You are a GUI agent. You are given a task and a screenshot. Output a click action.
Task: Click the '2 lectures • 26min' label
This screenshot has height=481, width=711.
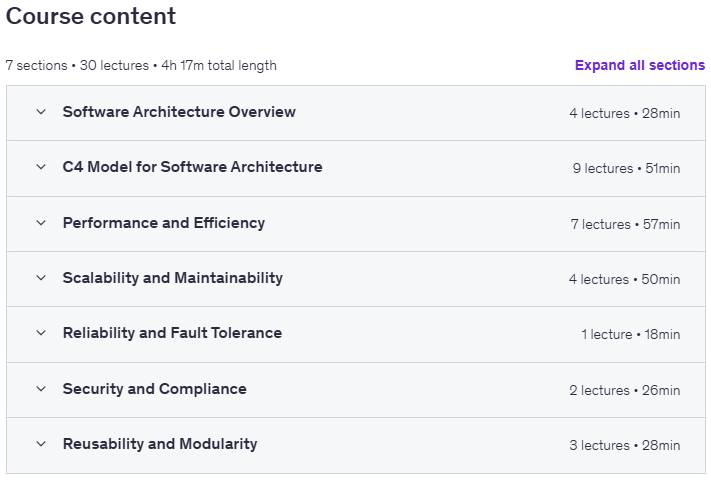624,390
